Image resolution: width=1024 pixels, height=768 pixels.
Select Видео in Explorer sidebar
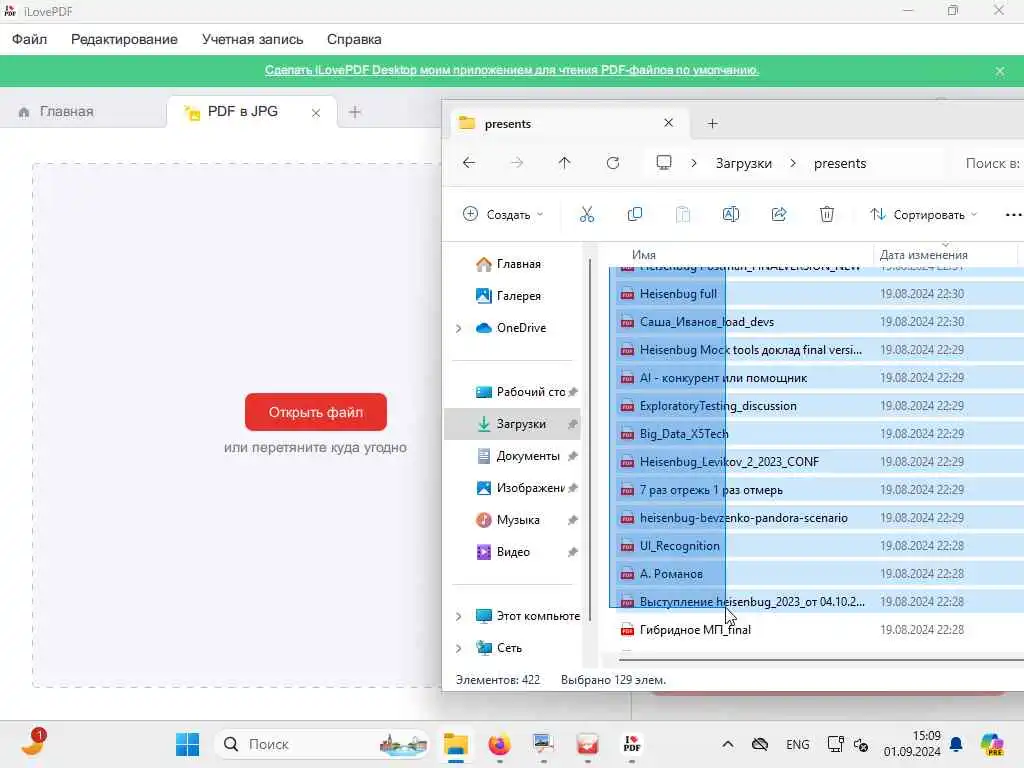[x=512, y=552]
